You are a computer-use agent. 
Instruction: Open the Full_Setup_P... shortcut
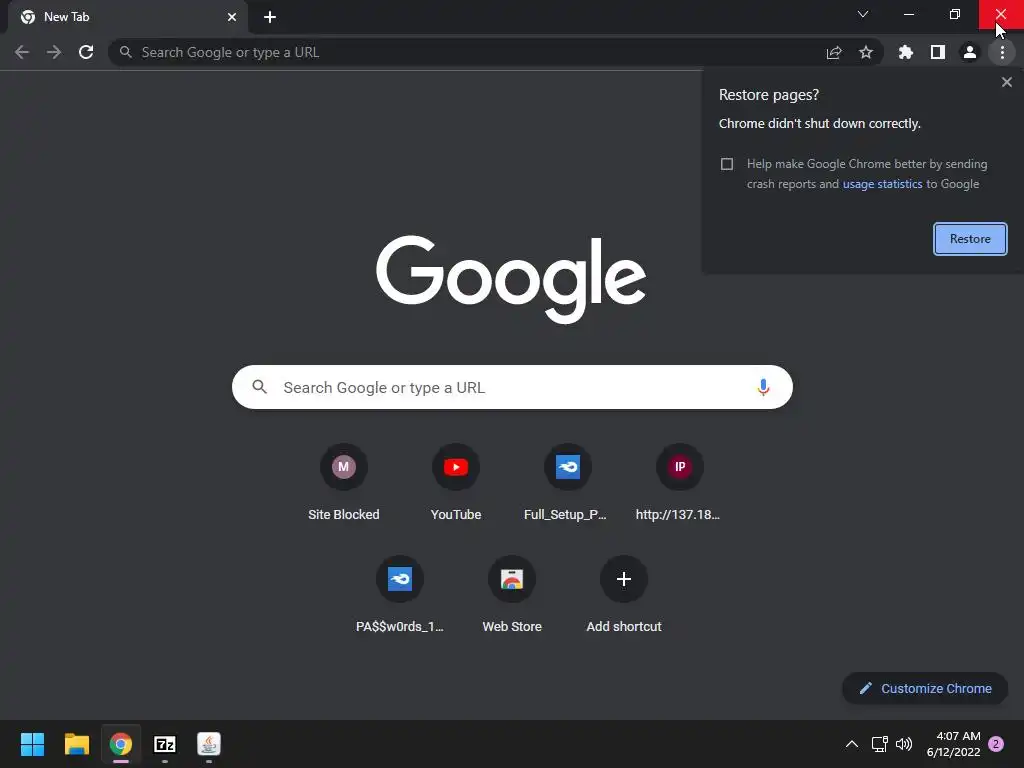568,483
